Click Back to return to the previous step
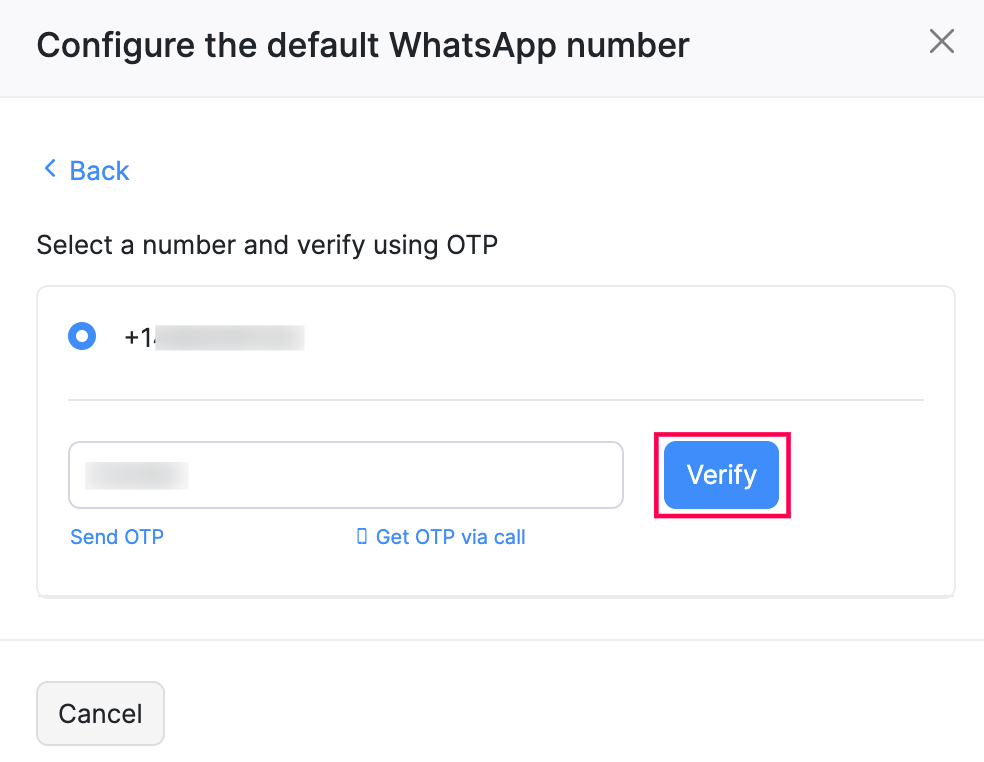This screenshot has height=762, width=984. pos(99,170)
